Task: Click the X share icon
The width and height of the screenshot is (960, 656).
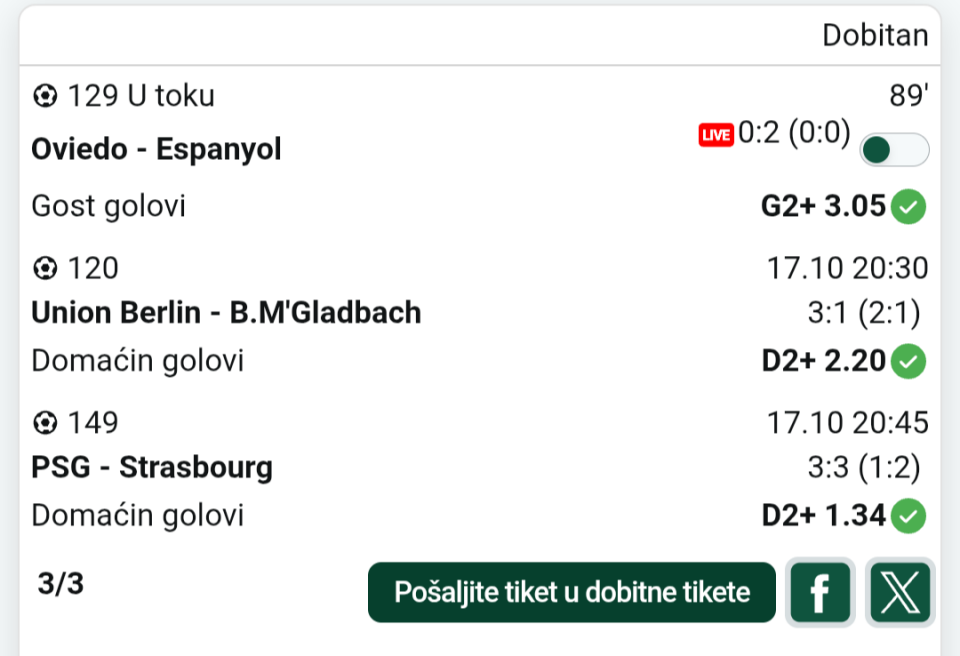Action: coord(900,592)
